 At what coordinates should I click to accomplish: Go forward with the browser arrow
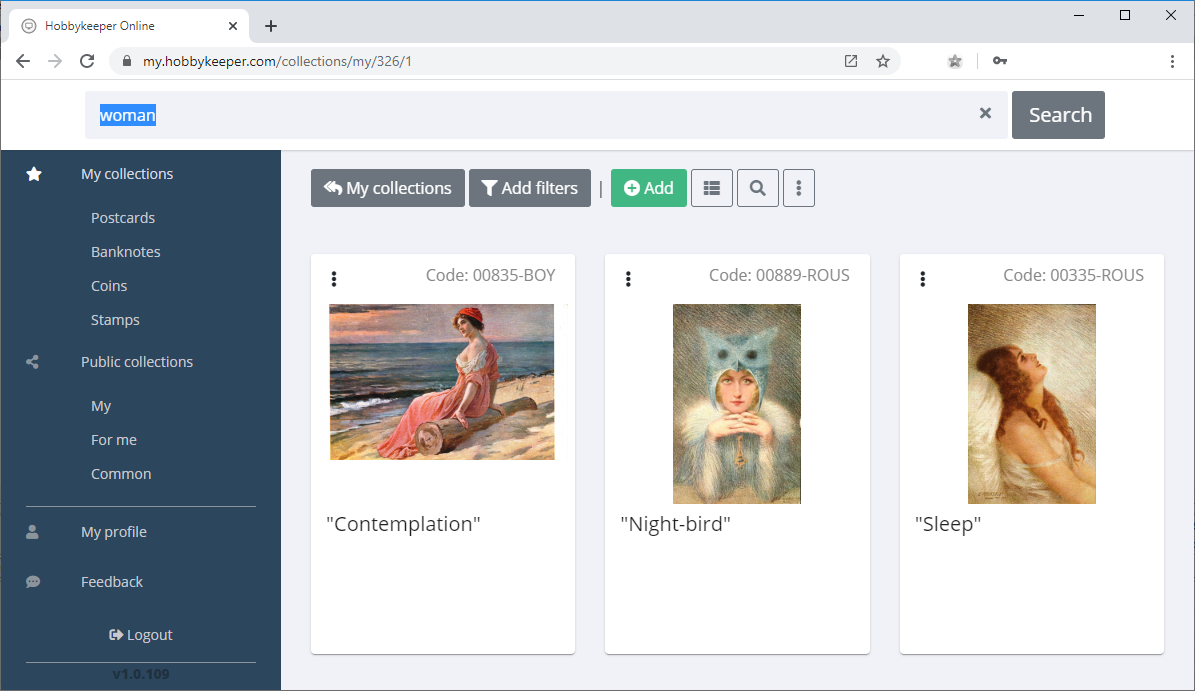pyautogui.click(x=55, y=61)
